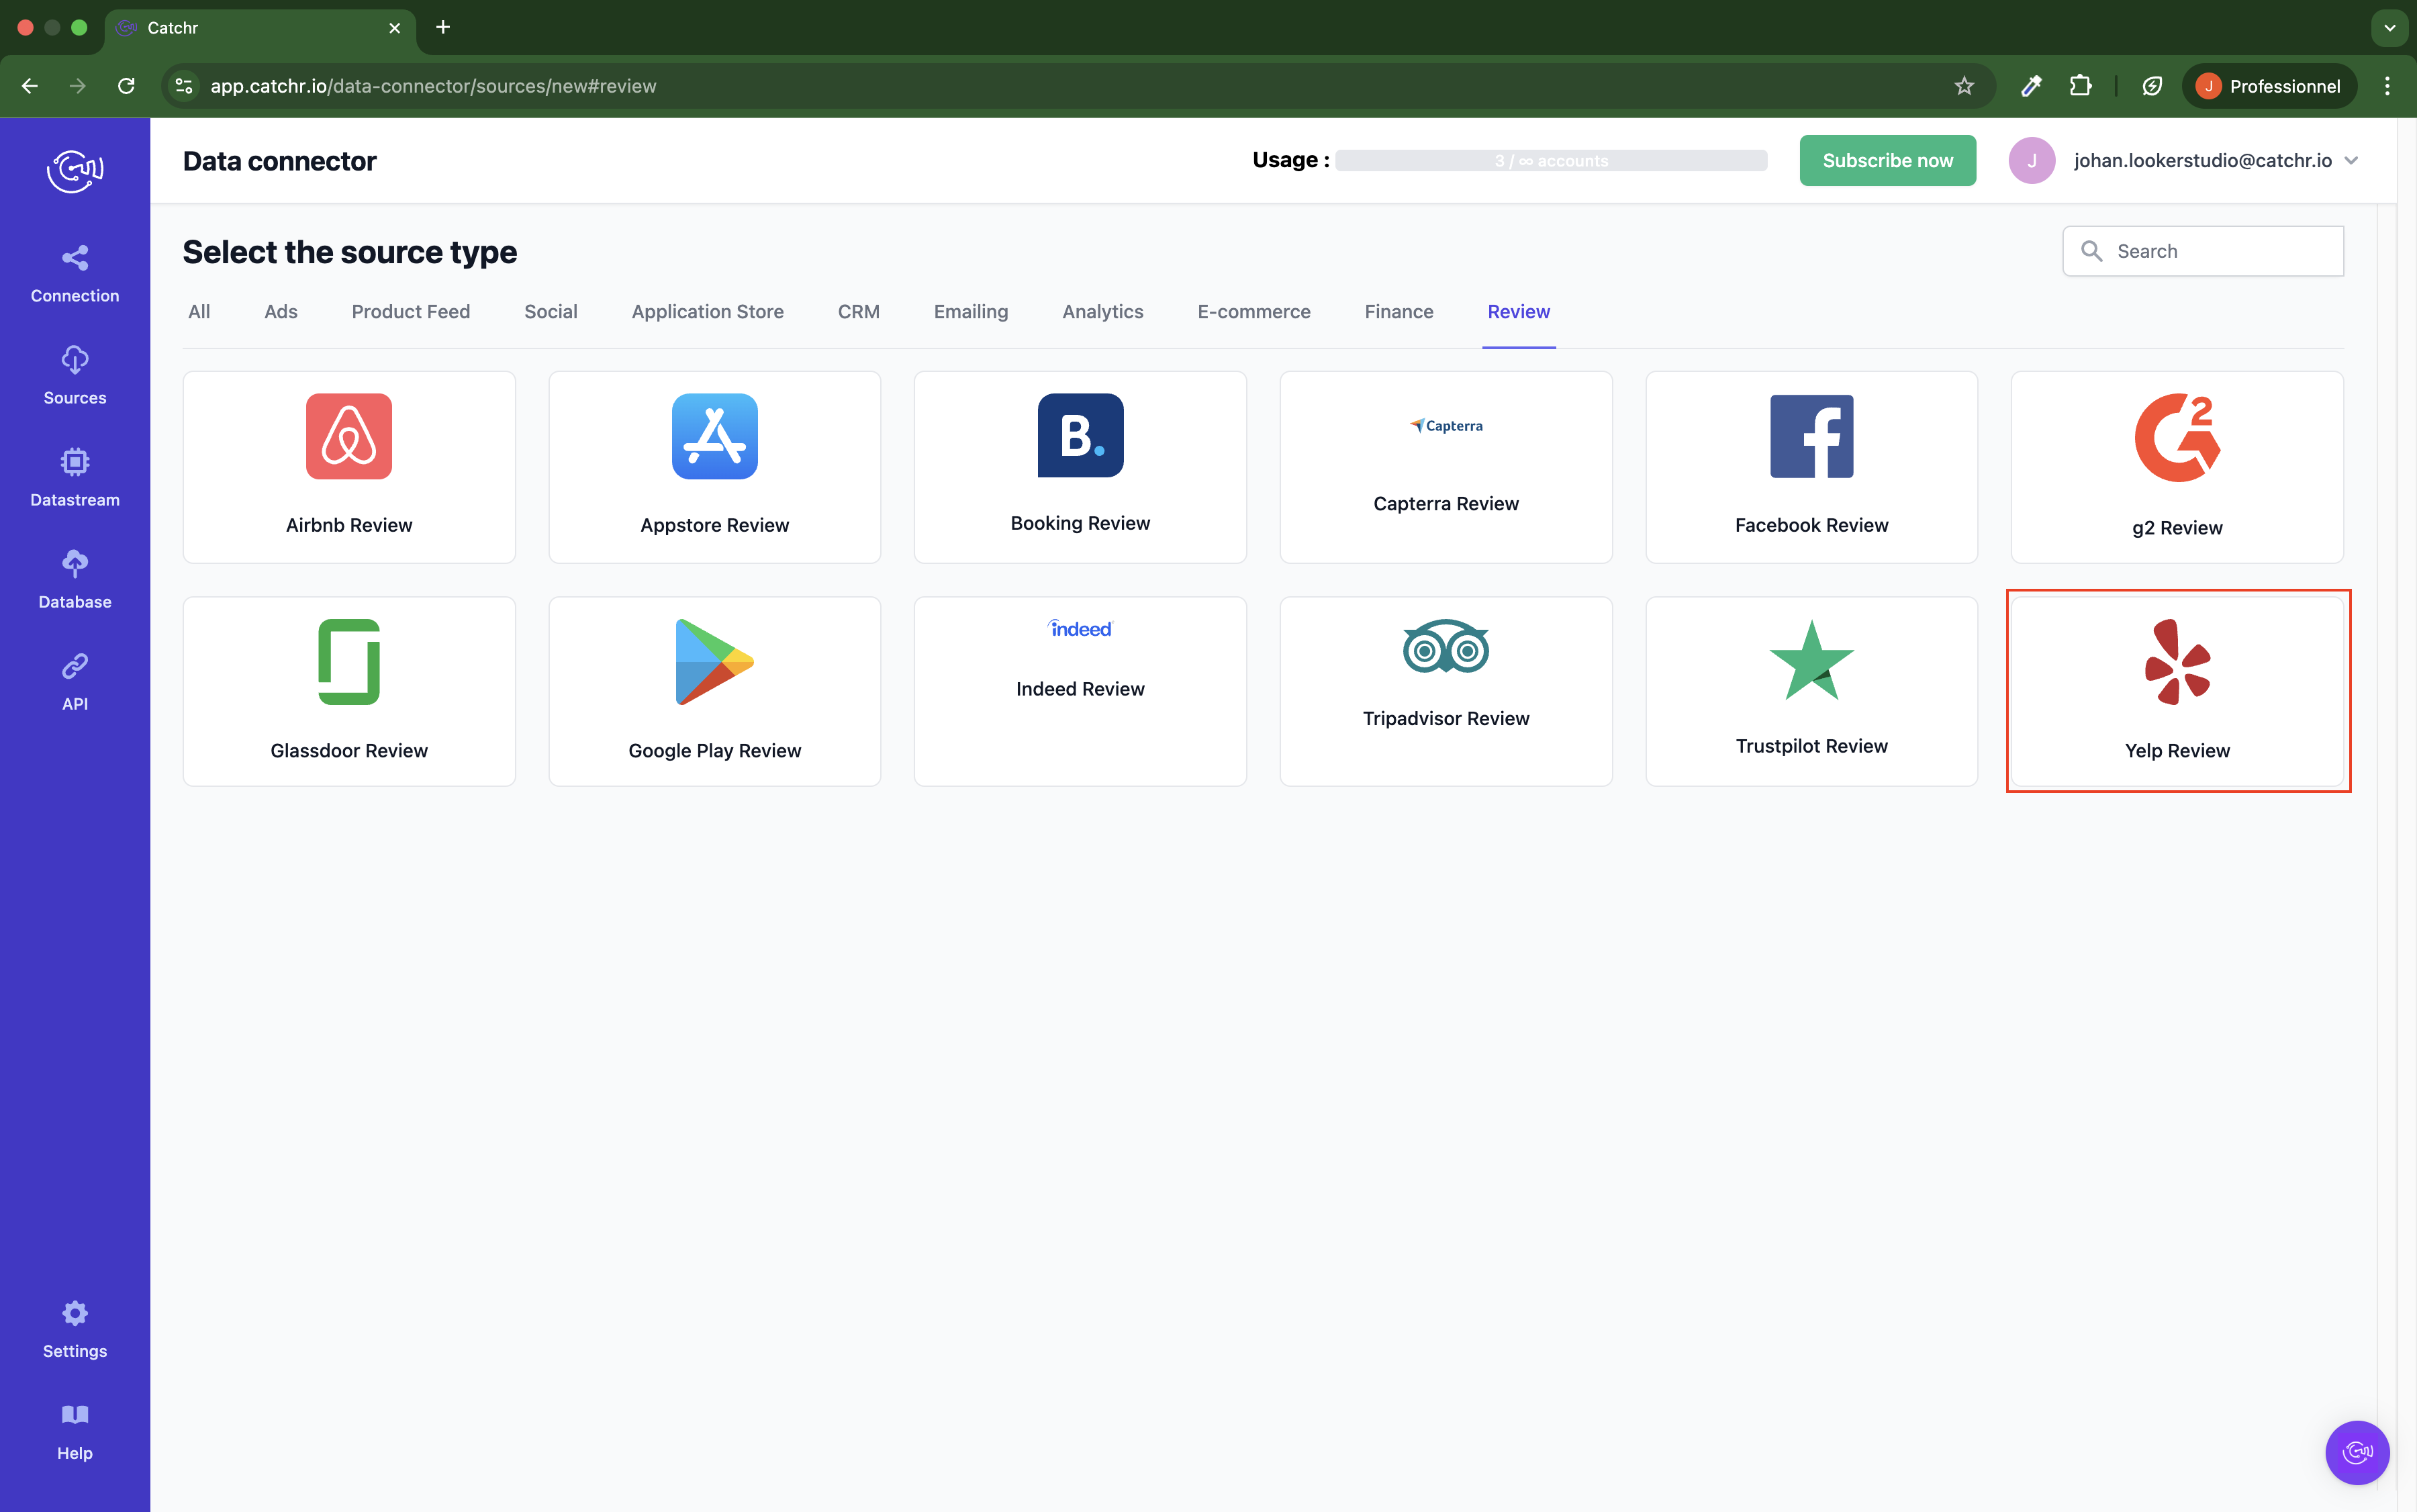
Task: Click the eyedropper extension icon
Action: point(2031,86)
